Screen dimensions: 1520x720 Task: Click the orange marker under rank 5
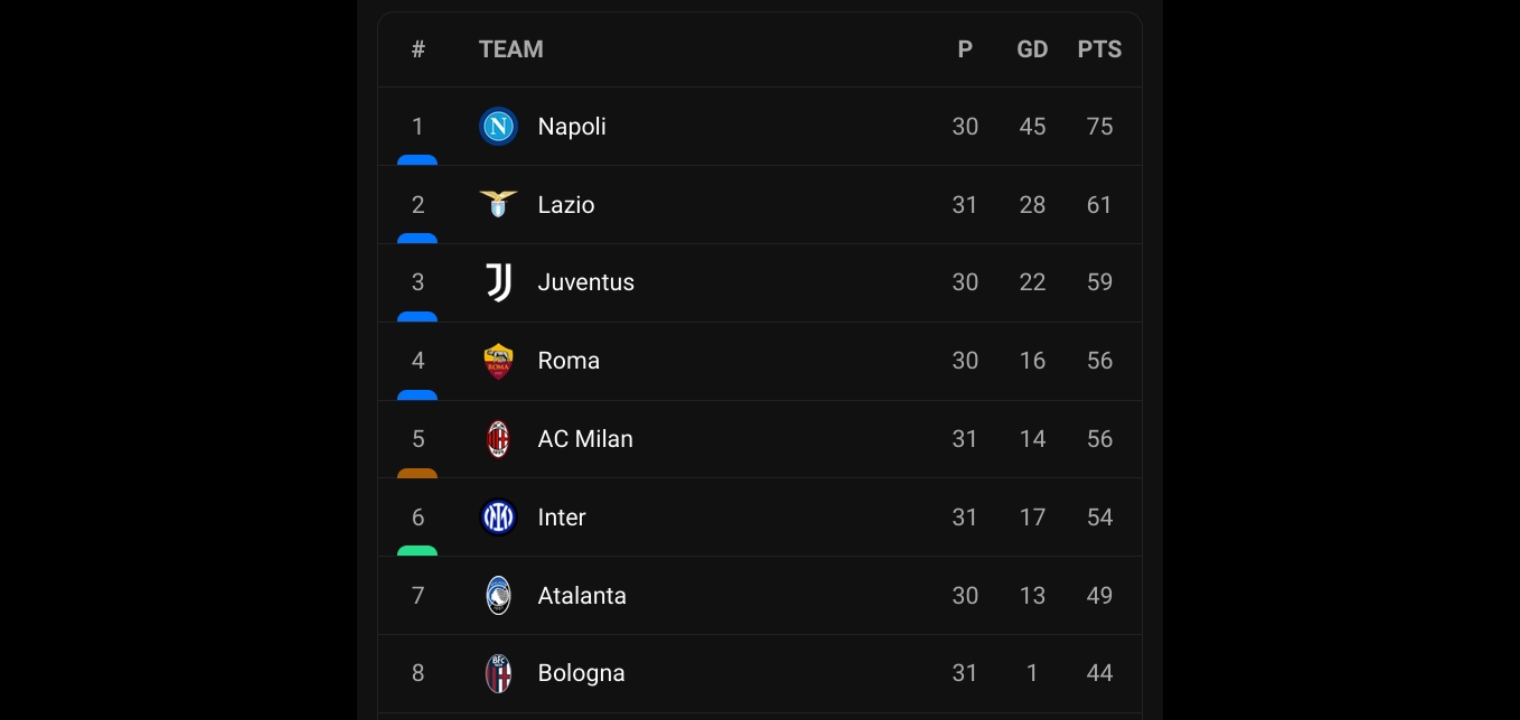pos(417,473)
